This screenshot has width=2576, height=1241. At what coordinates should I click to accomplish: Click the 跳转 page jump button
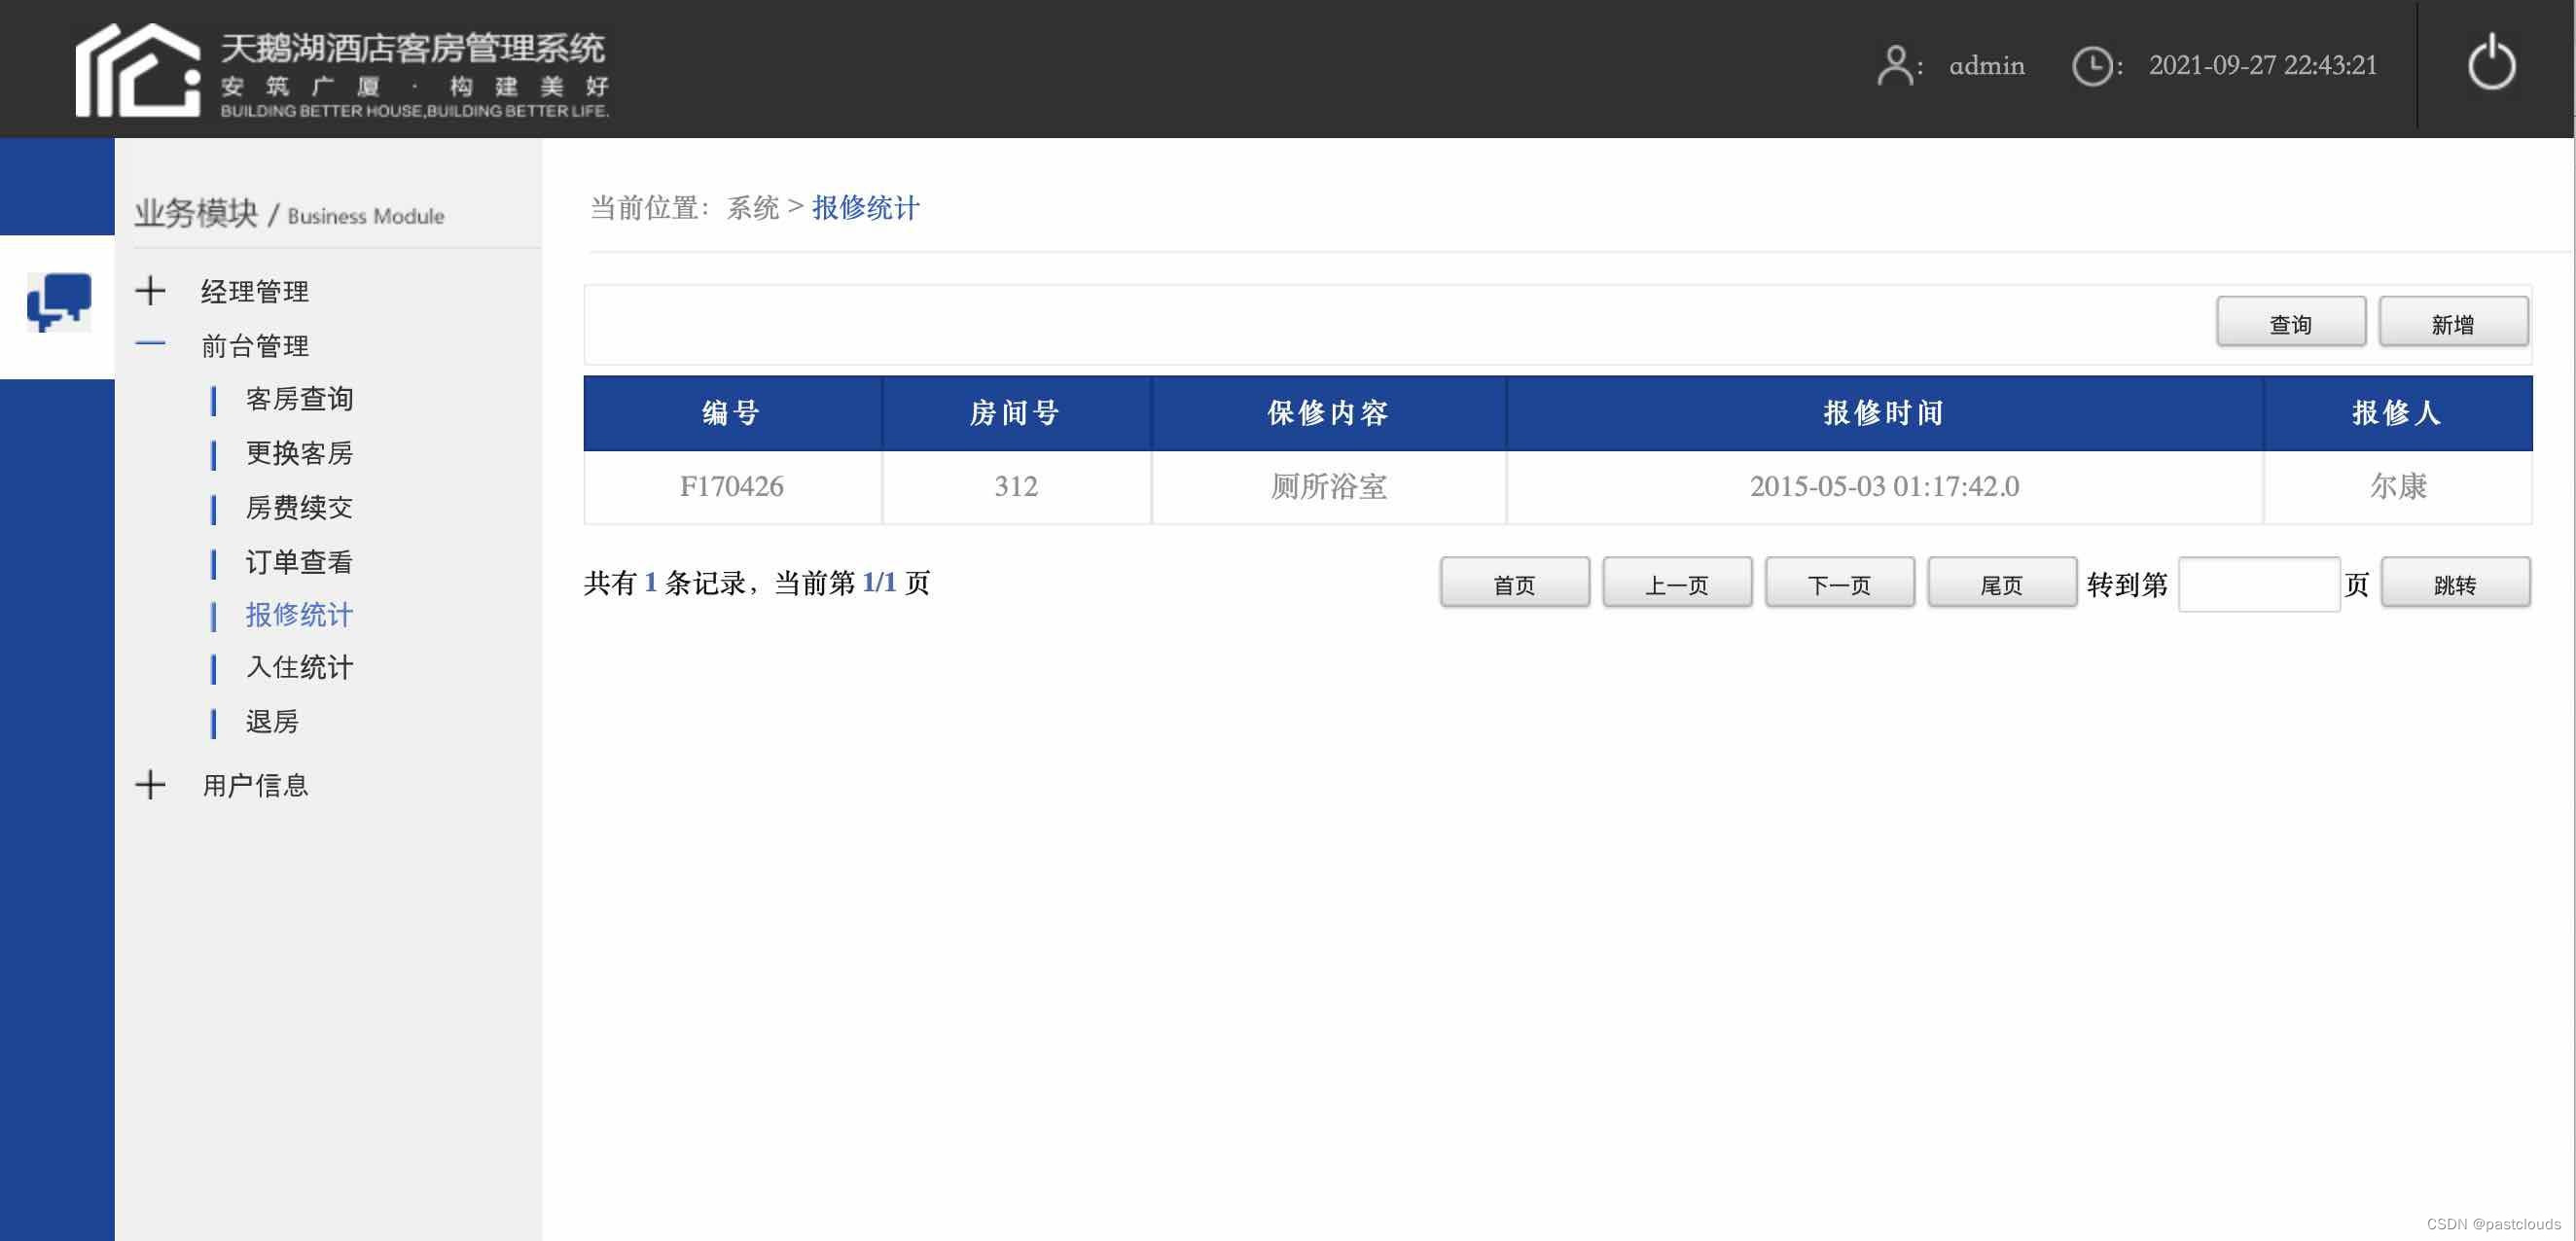2454,583
